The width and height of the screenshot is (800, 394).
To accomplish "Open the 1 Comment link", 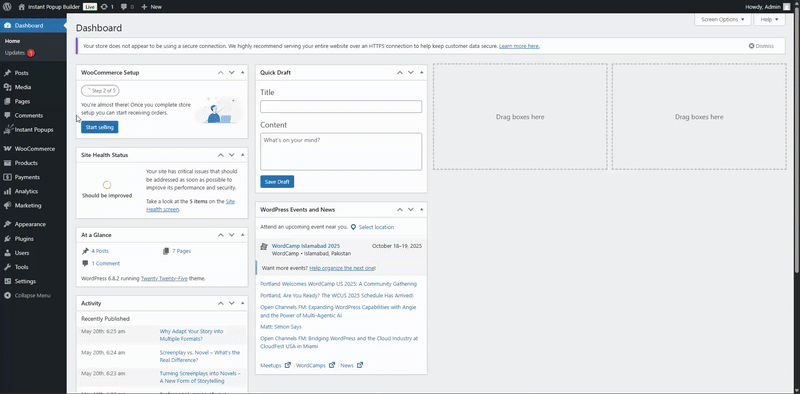I will coord(106,263).
